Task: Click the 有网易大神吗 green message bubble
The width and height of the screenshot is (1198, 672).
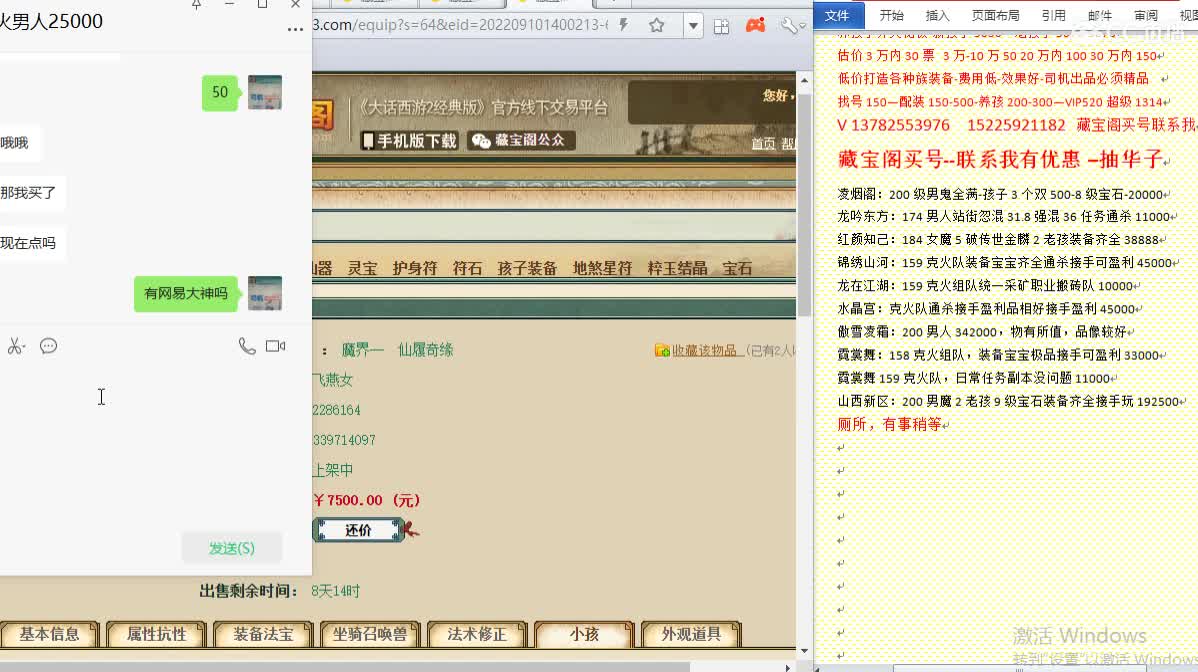Action: (186, 293)
